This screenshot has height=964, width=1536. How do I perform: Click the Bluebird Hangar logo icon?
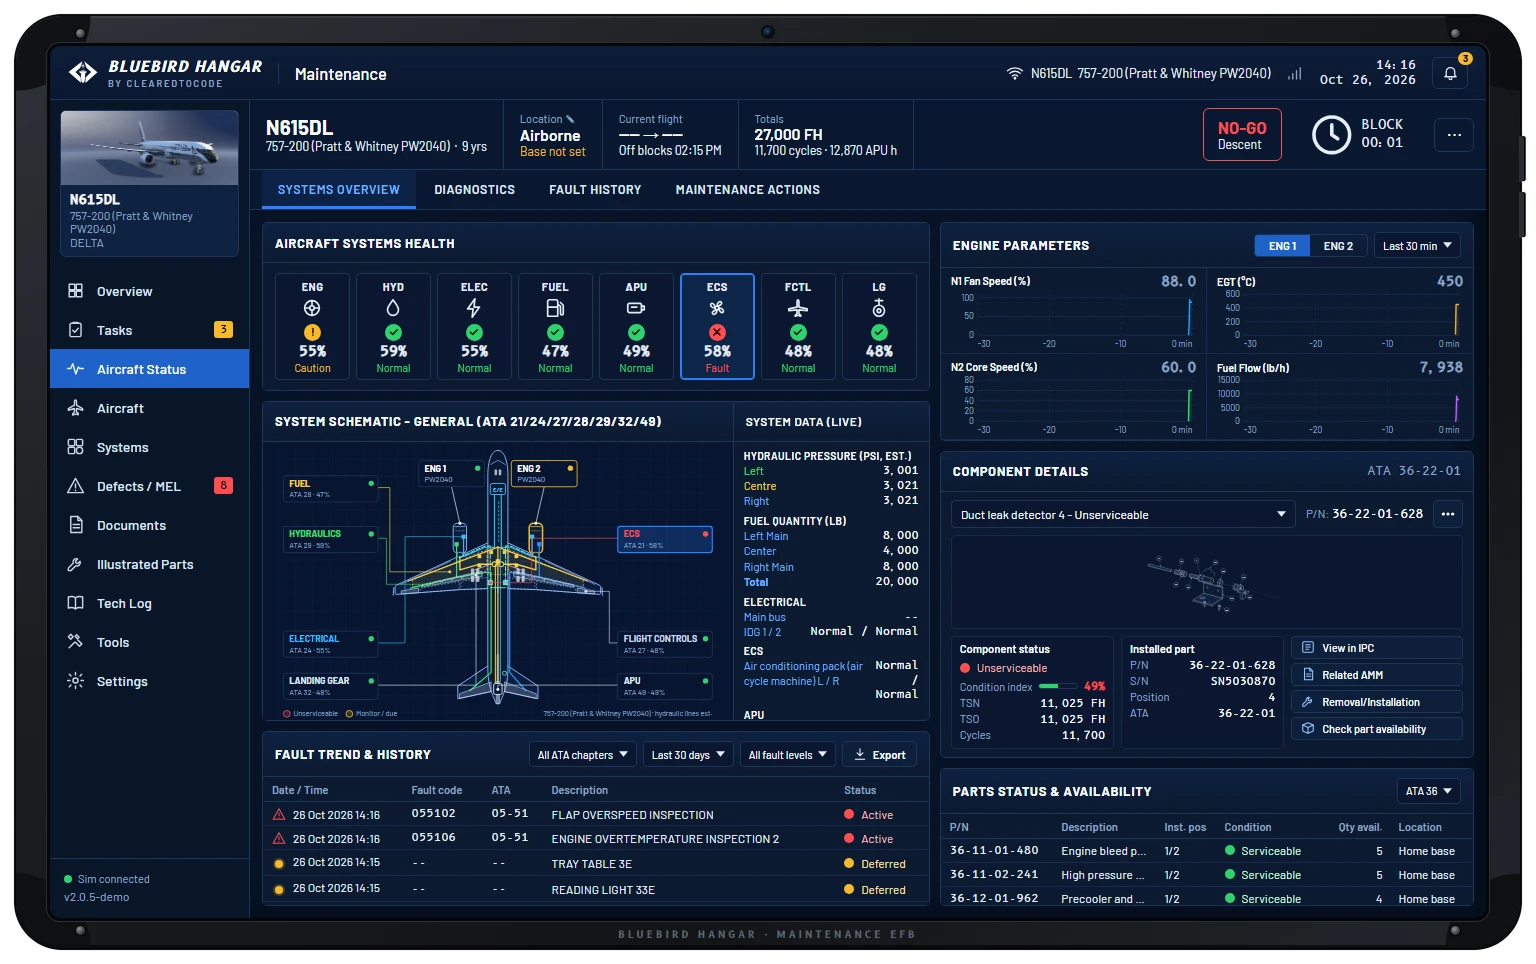coord(83,73)
